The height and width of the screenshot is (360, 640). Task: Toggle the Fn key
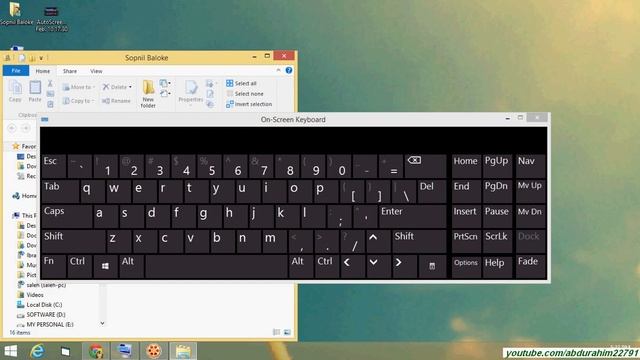[x=53, y=266]
